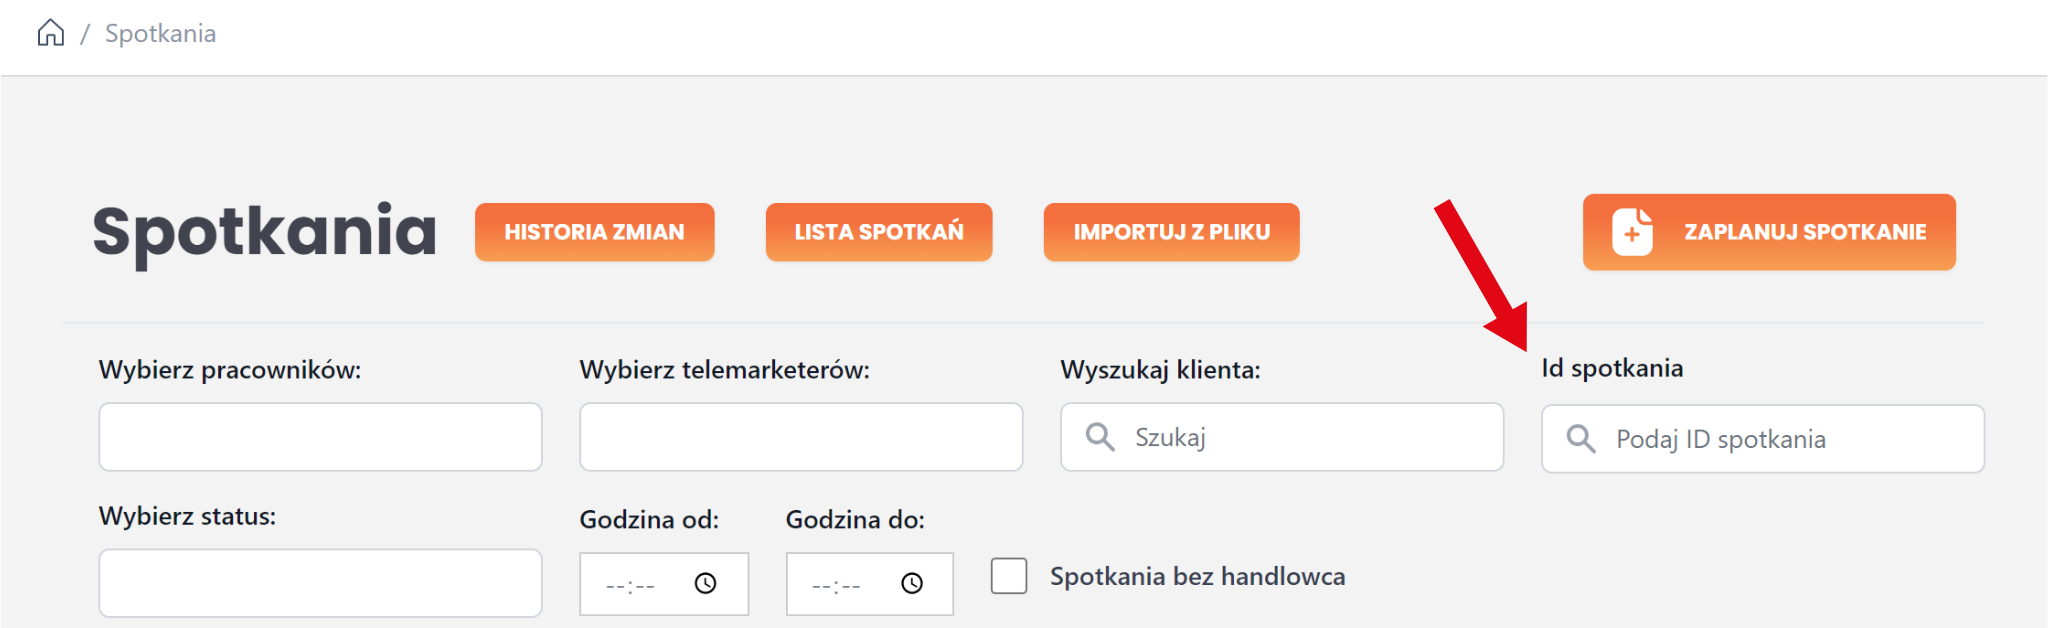Open Lista Spotkań view
The image size is (2048, 628).
tap(878, 232)
